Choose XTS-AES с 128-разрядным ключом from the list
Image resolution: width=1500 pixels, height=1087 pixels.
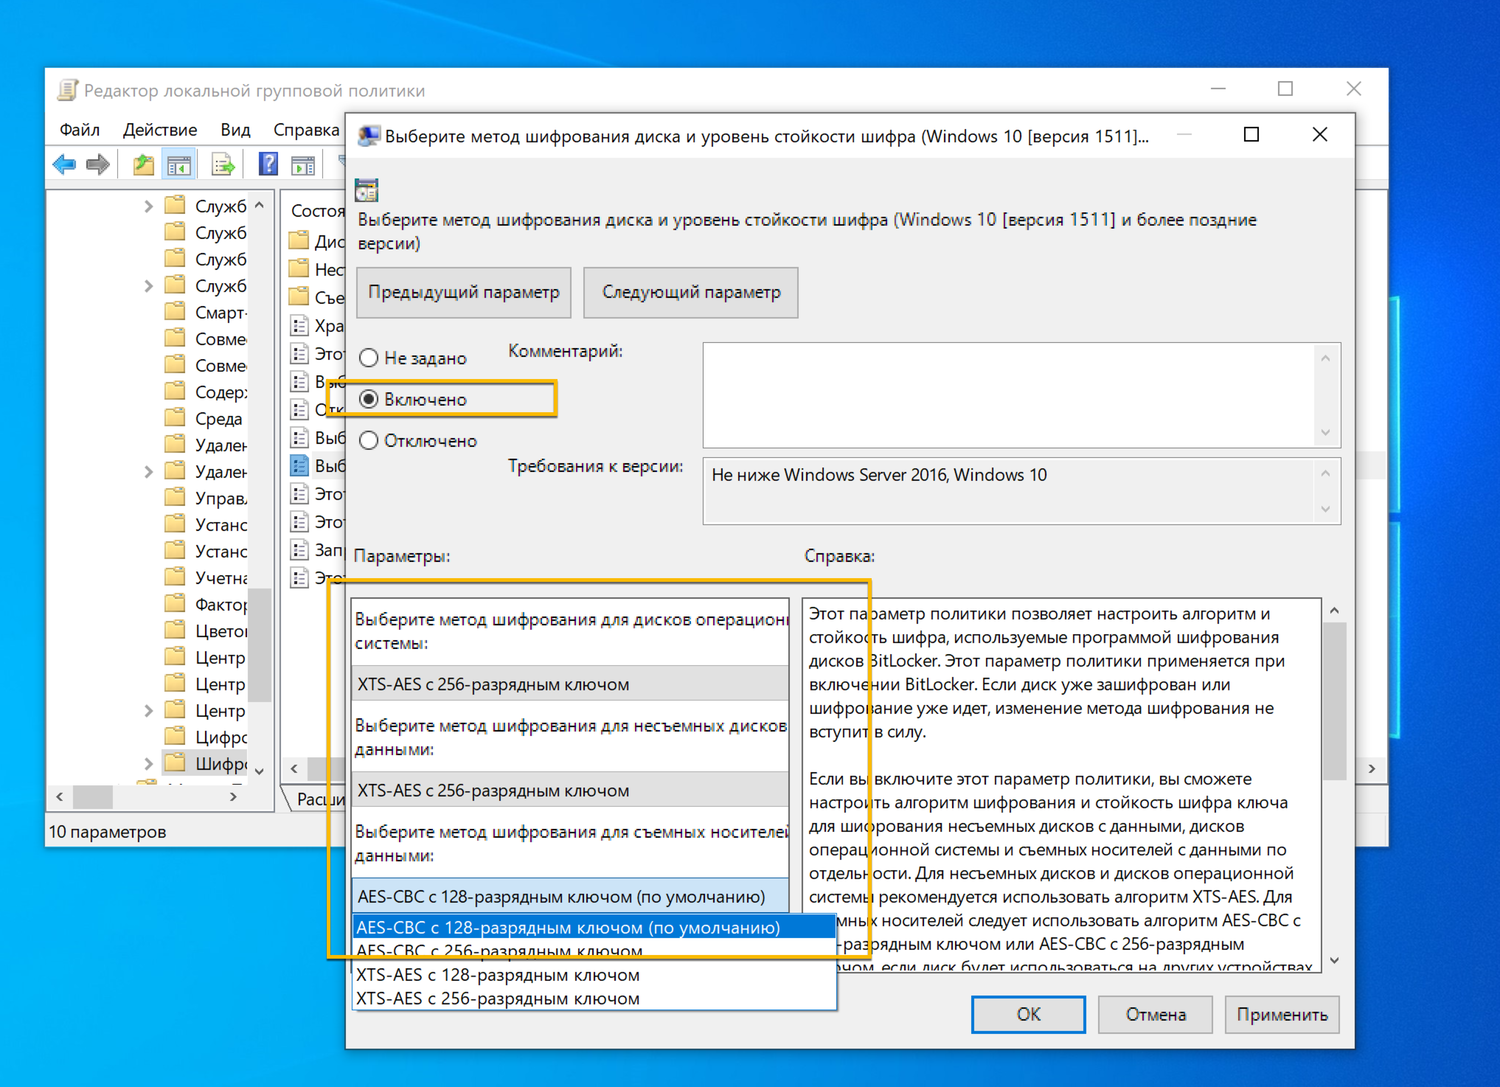pos(595,975)
